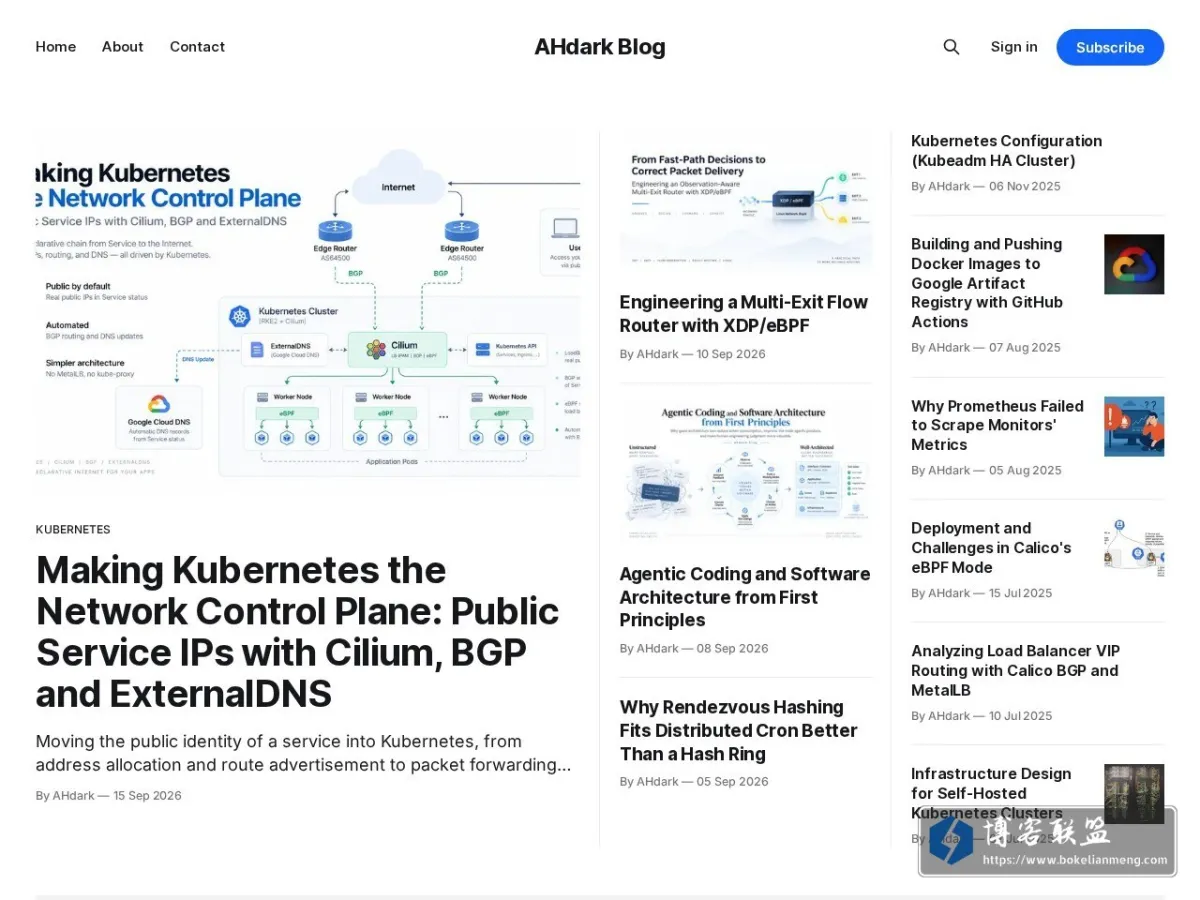Click the Prometheus article warning thumbnail
Screen dimensions: 1200x900
click(1134, 427)
